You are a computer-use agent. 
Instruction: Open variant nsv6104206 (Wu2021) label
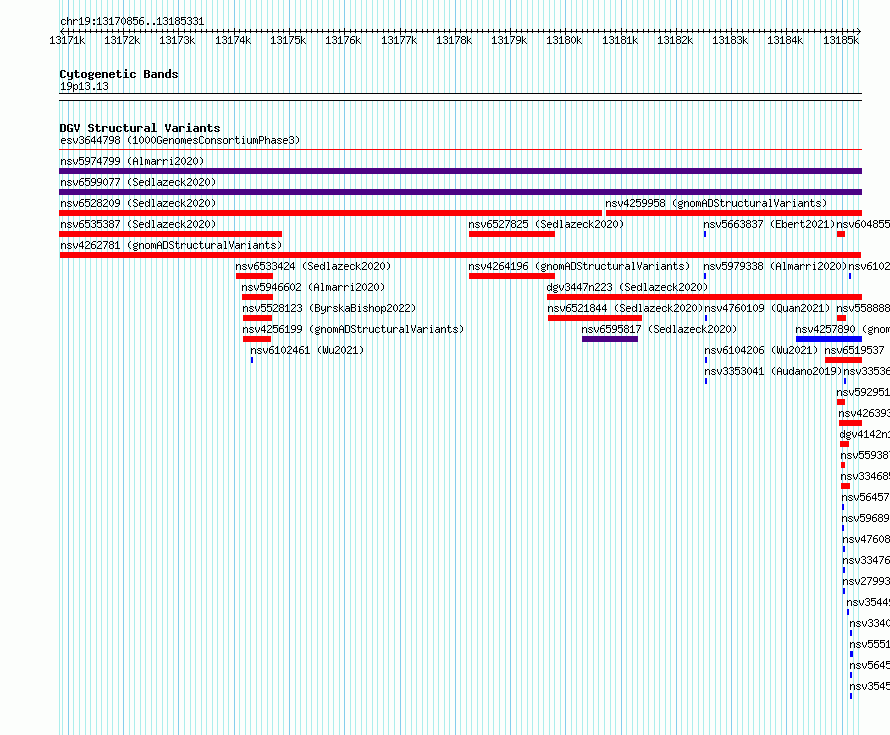click(761, 350)
